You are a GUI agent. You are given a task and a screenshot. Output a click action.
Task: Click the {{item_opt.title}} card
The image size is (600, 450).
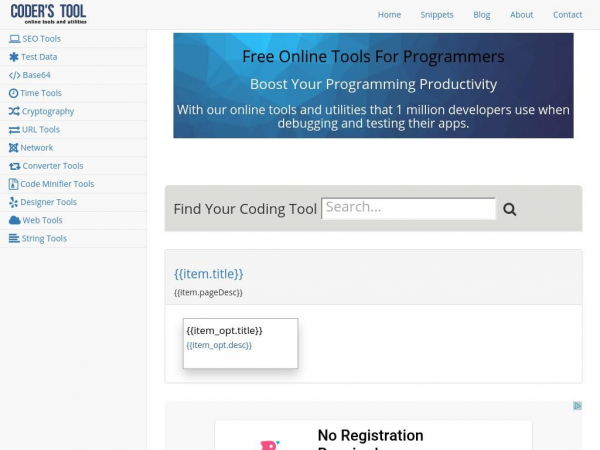click(240, 343)
